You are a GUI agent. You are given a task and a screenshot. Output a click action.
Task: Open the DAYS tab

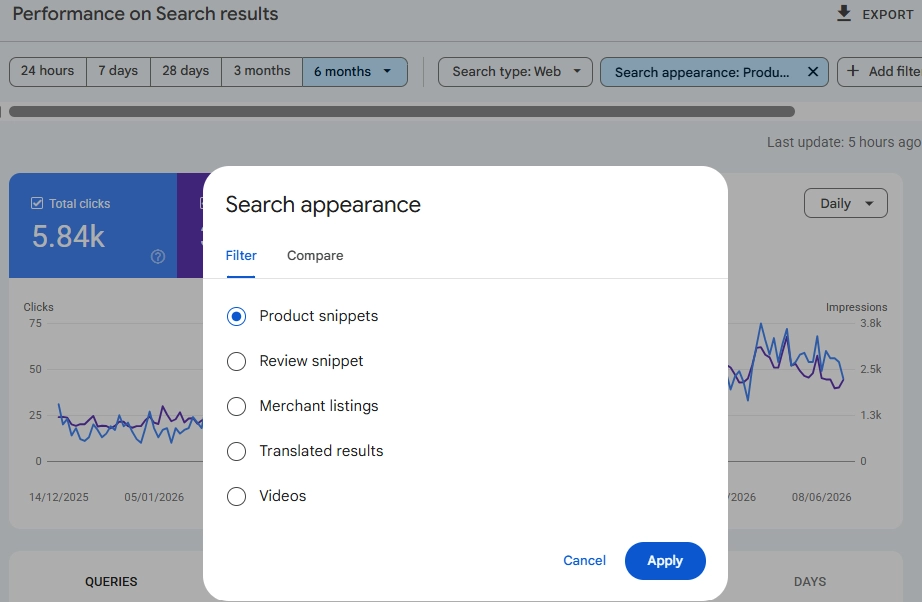pos(810,581)
